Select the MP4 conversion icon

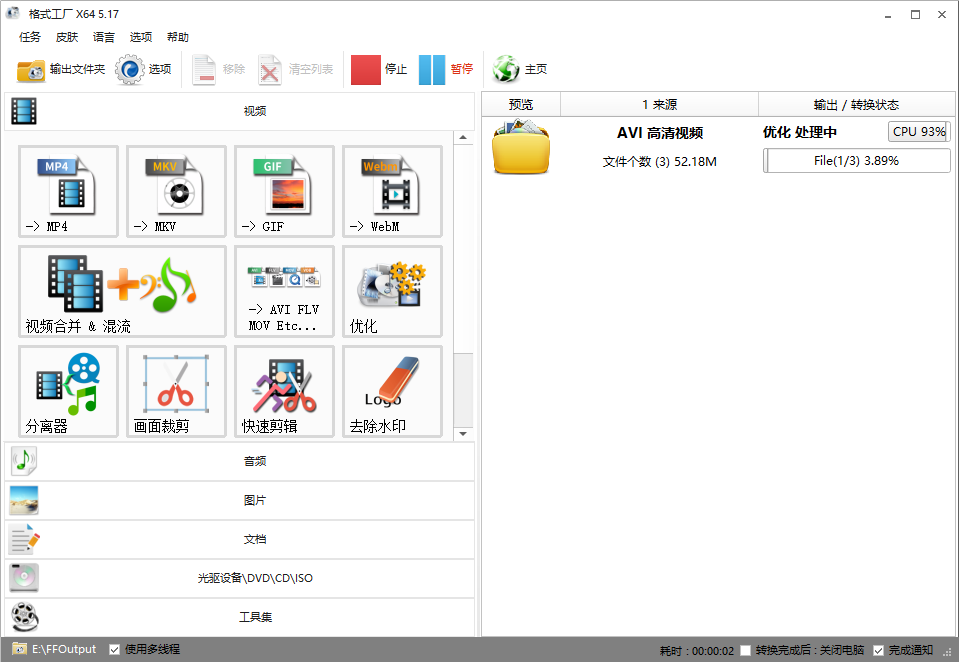tap(68, 191)
